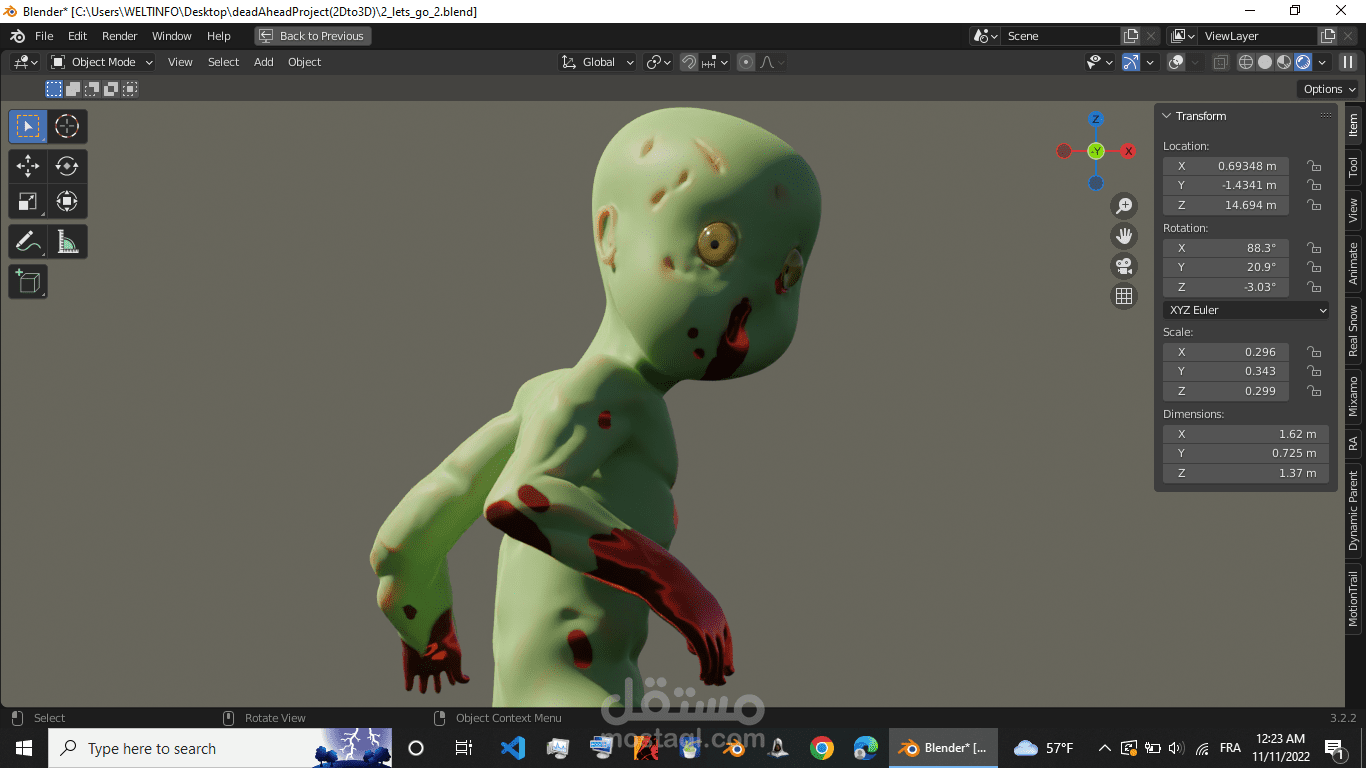
Task: Click the Blender logo menu icon
Action: tap(17, 36)
